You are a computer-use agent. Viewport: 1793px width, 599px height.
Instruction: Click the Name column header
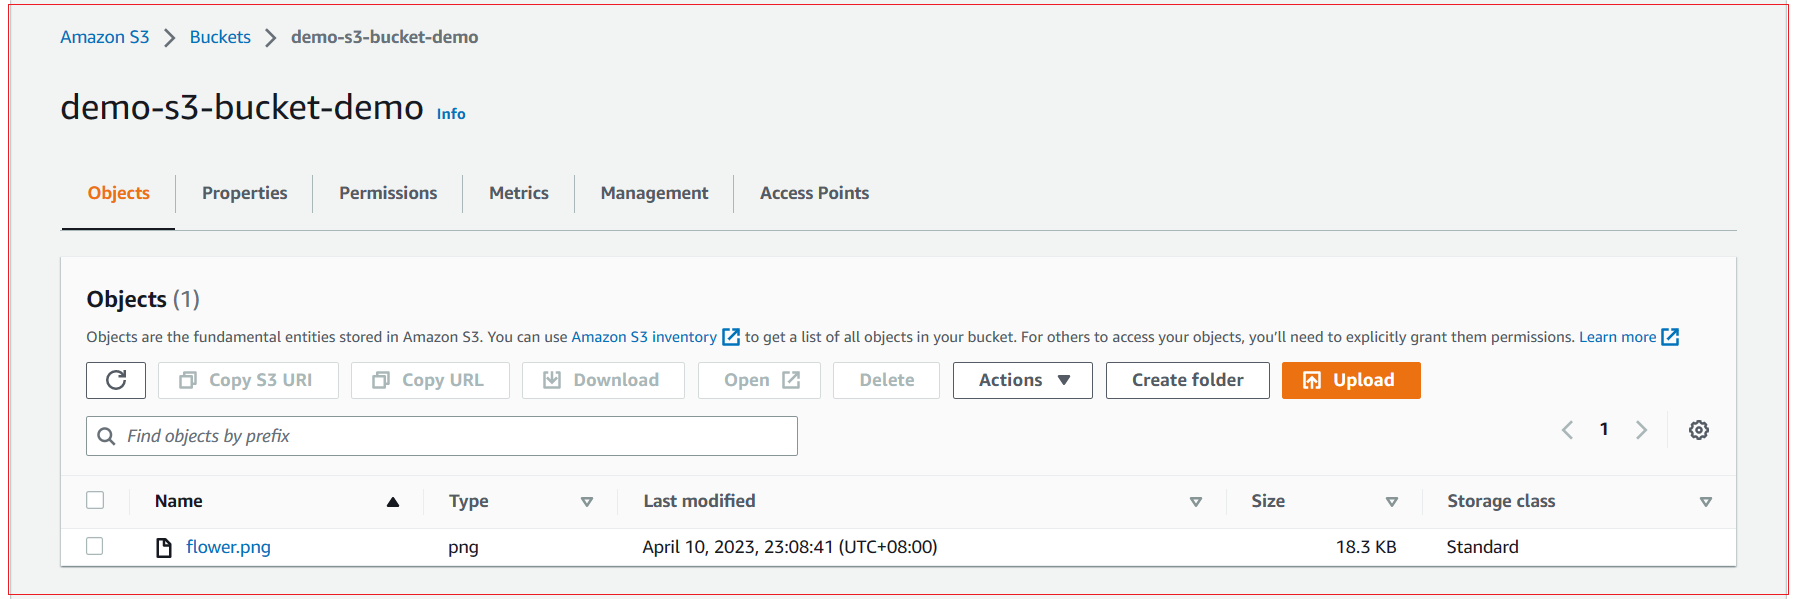[x=178, y=501]
